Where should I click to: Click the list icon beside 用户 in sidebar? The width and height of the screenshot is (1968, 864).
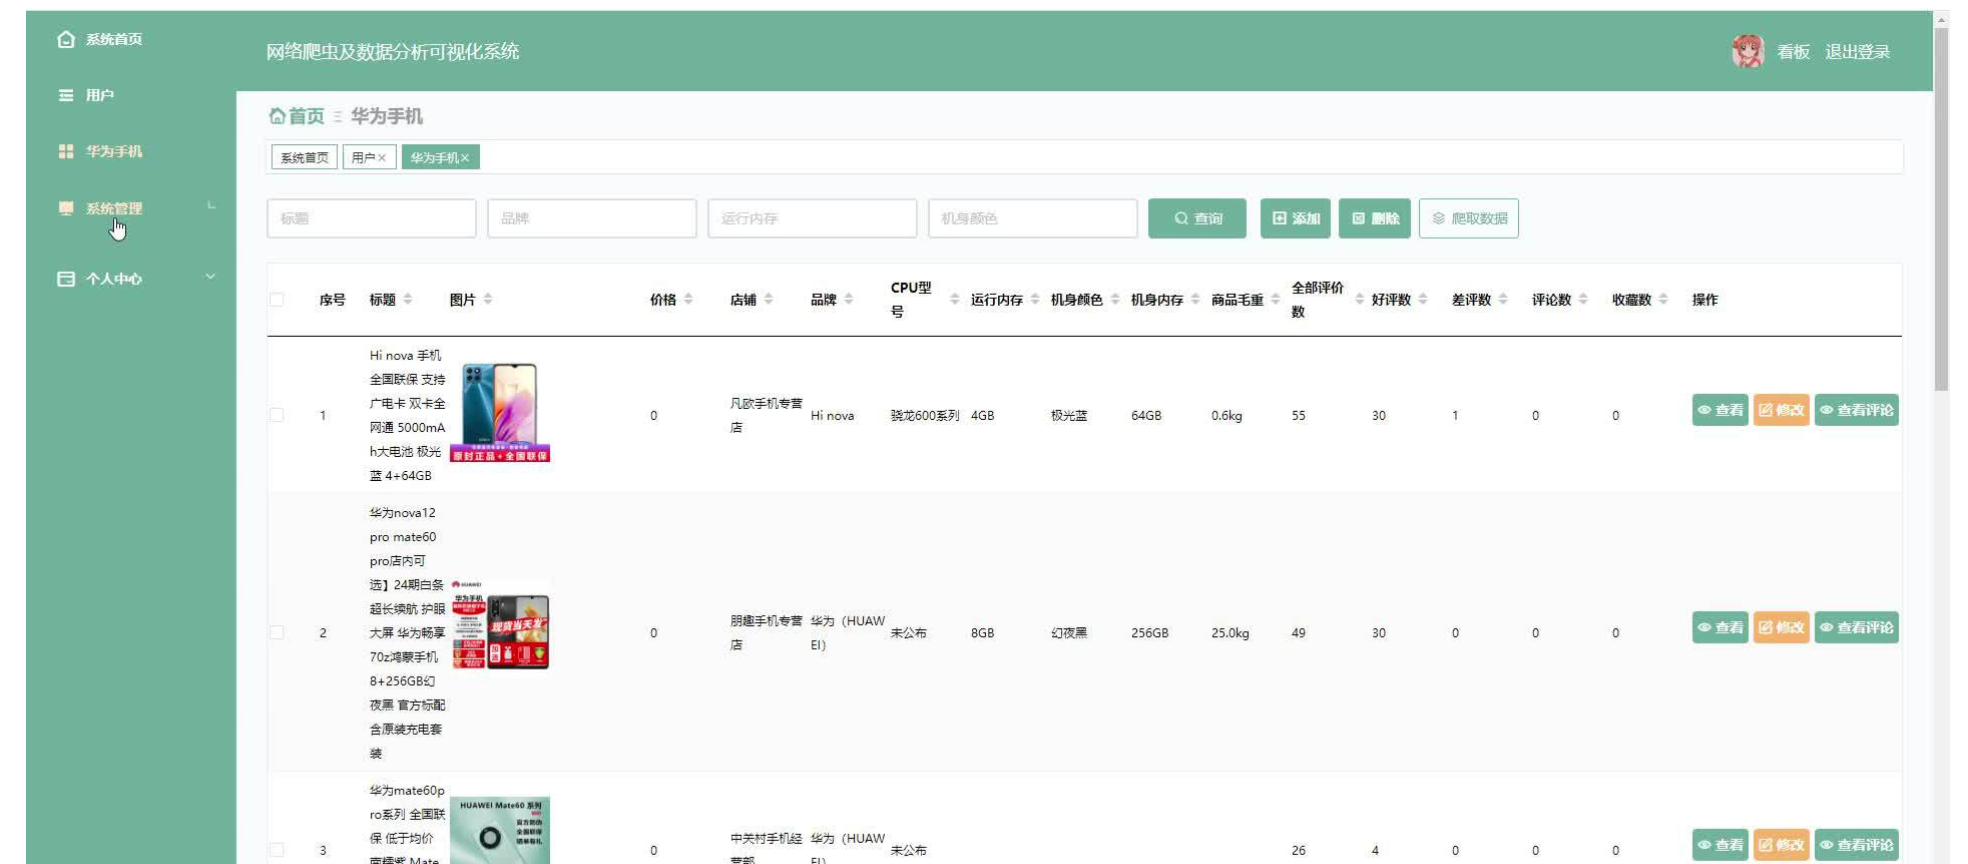[x=66, y=95]
